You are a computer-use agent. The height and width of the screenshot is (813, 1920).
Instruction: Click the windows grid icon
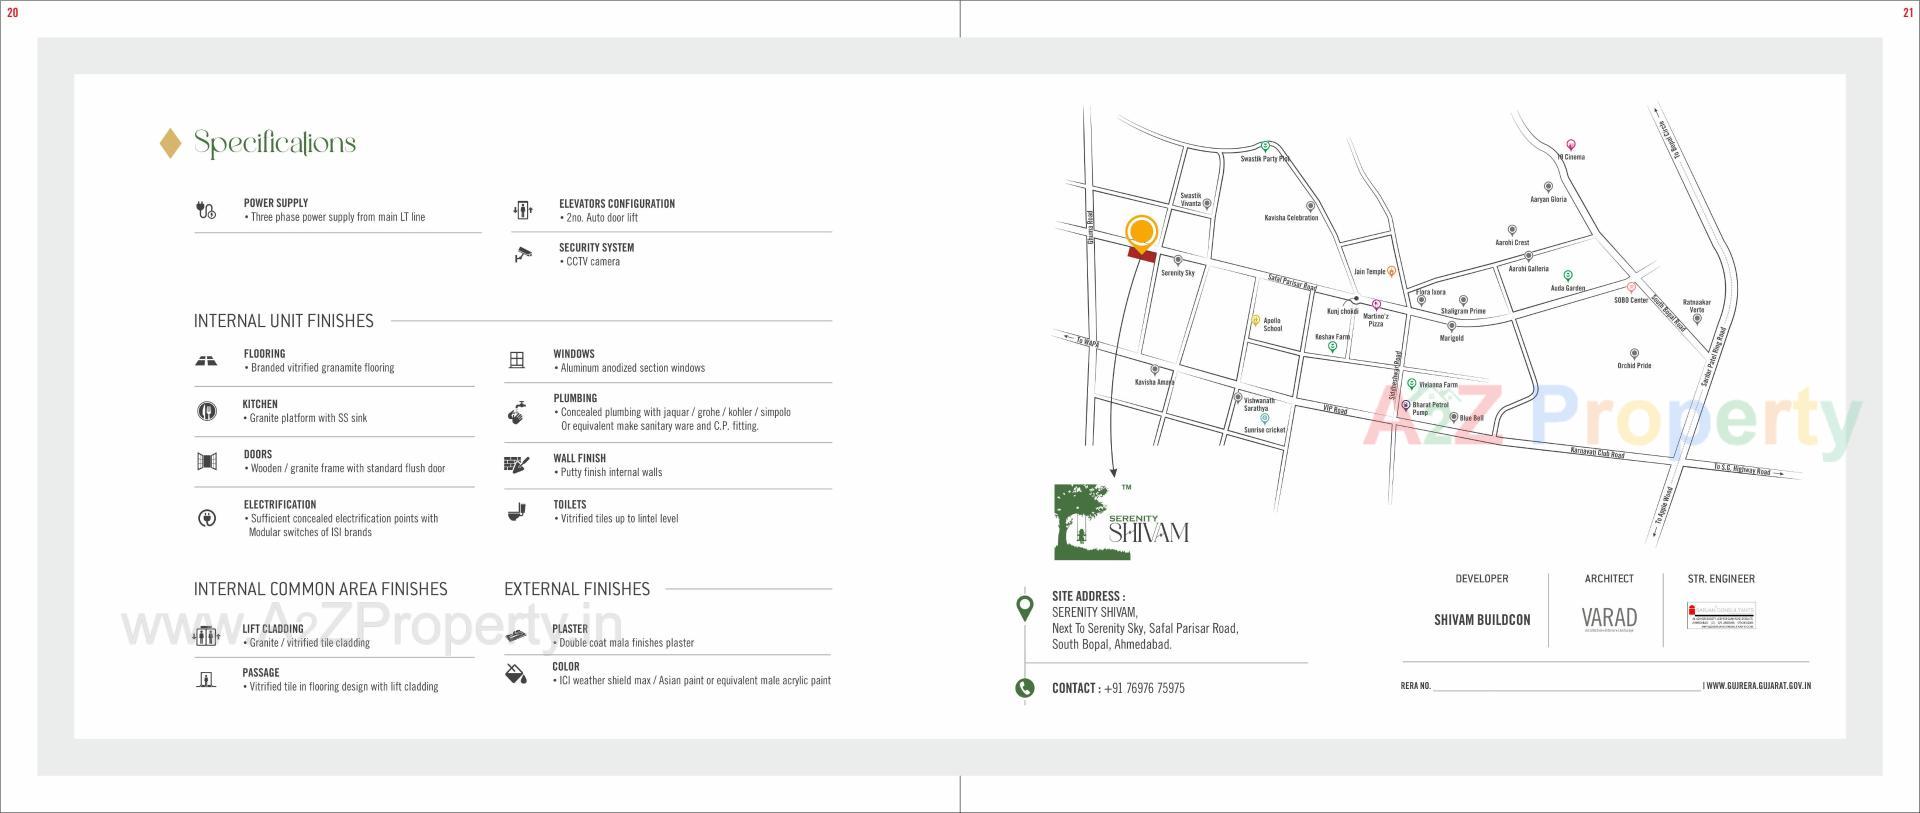point(517,360)
